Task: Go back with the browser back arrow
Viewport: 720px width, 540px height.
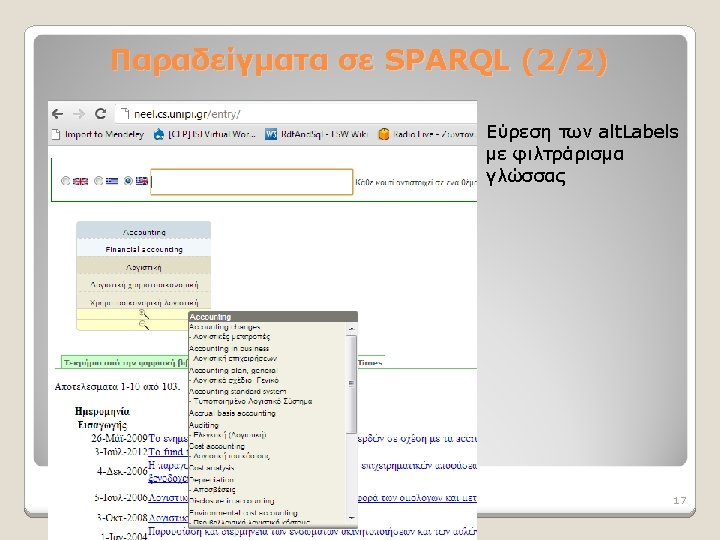Action: pyautogui.click(x=57, y=113)
